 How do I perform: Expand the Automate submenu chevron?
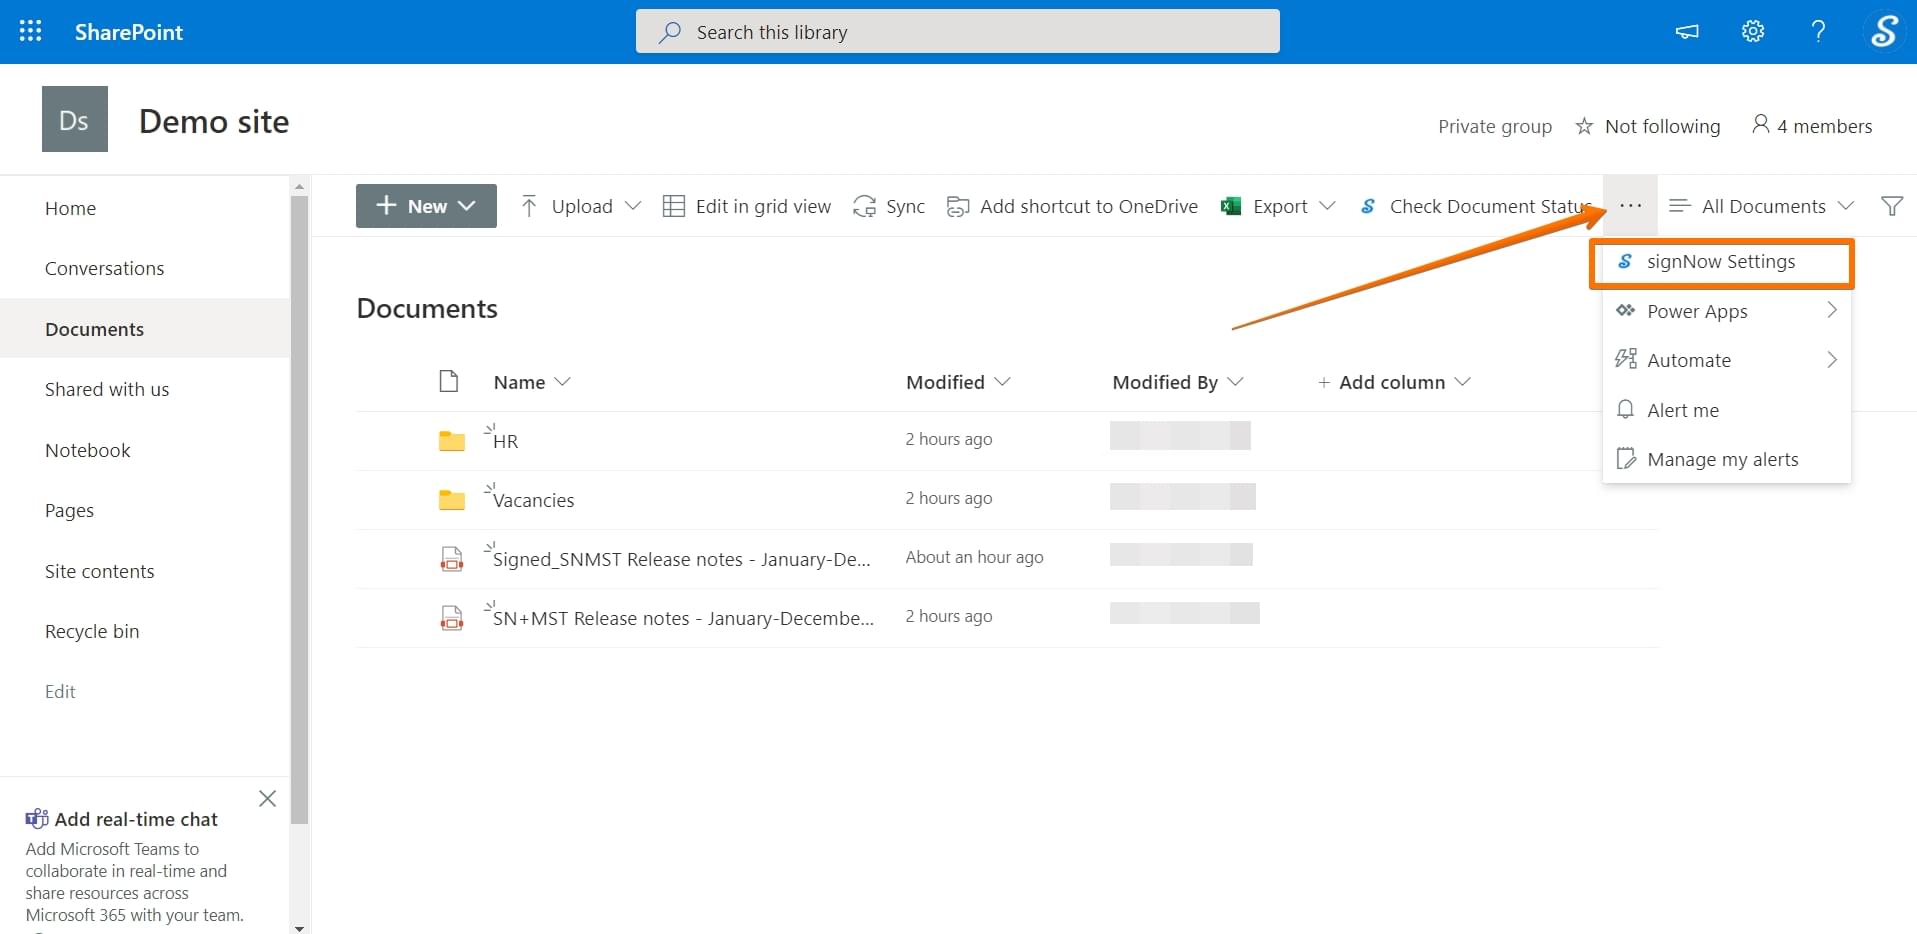click(1832, 359)
